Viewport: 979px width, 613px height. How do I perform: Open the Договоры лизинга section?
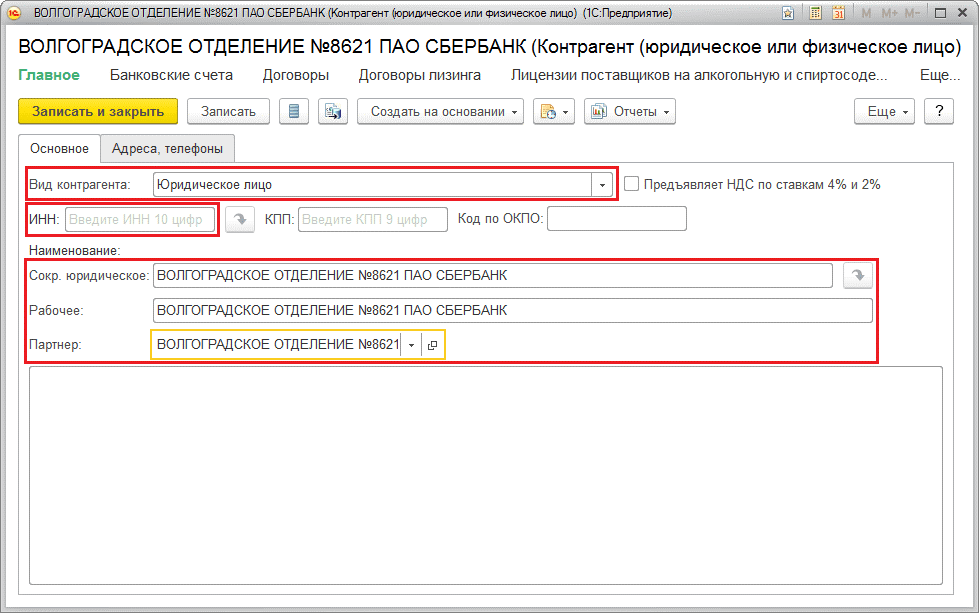click(x=420, y=75)
